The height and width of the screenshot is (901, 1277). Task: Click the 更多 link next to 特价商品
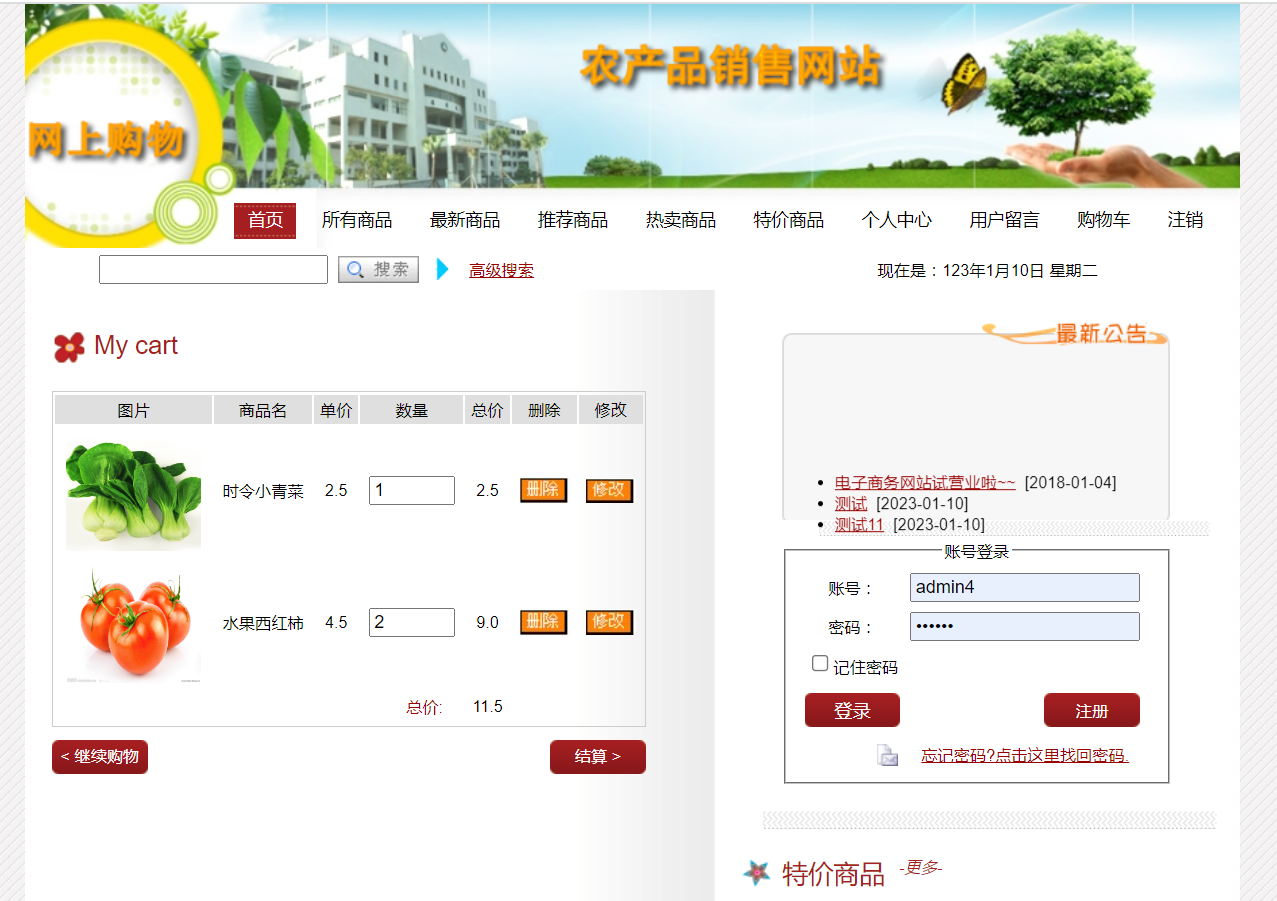920,867
